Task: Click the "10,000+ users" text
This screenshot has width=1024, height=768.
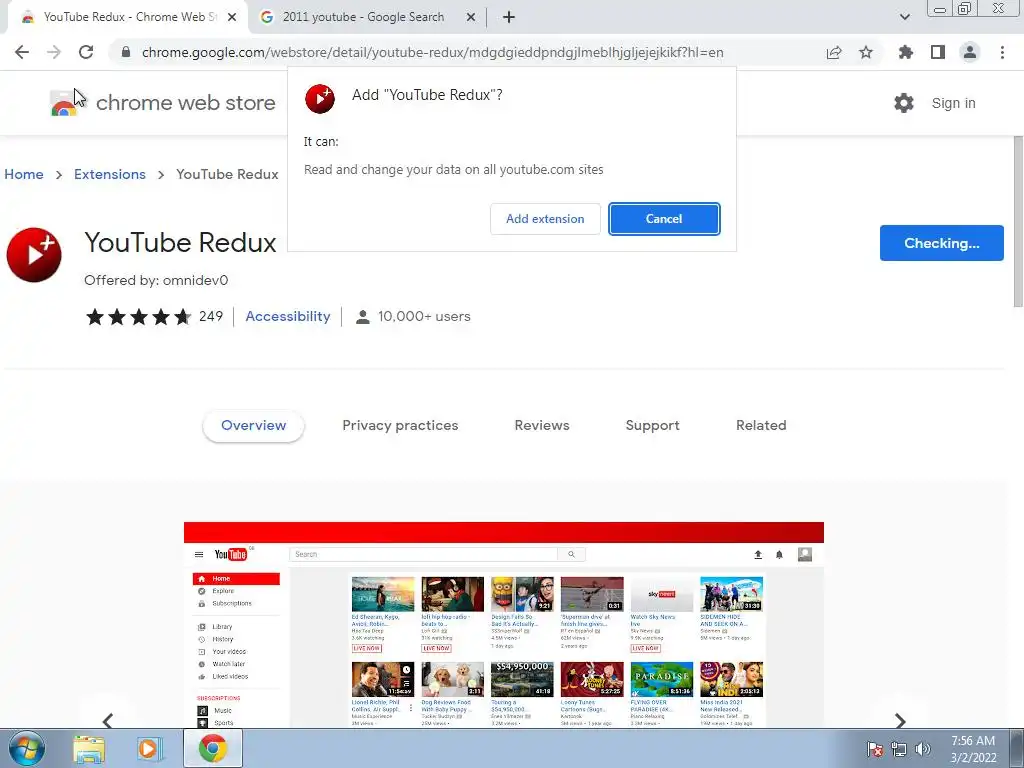Action: coord(424,317)
